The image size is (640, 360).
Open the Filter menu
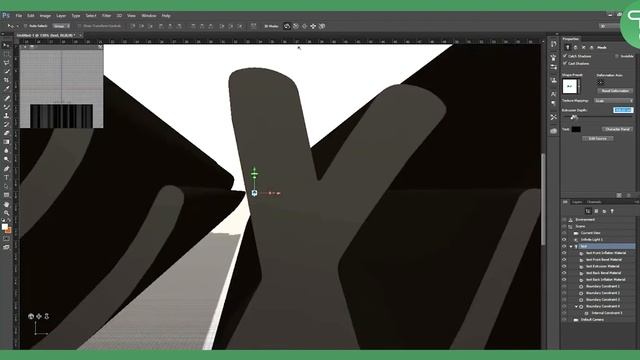coord(107,16)
